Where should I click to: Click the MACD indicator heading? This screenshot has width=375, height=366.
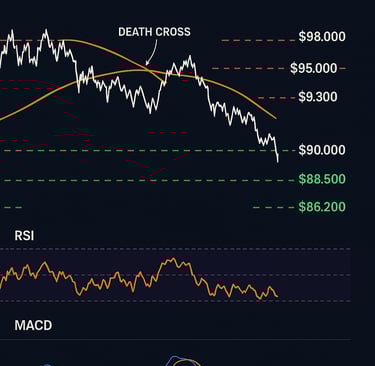[x=33, y=325]
